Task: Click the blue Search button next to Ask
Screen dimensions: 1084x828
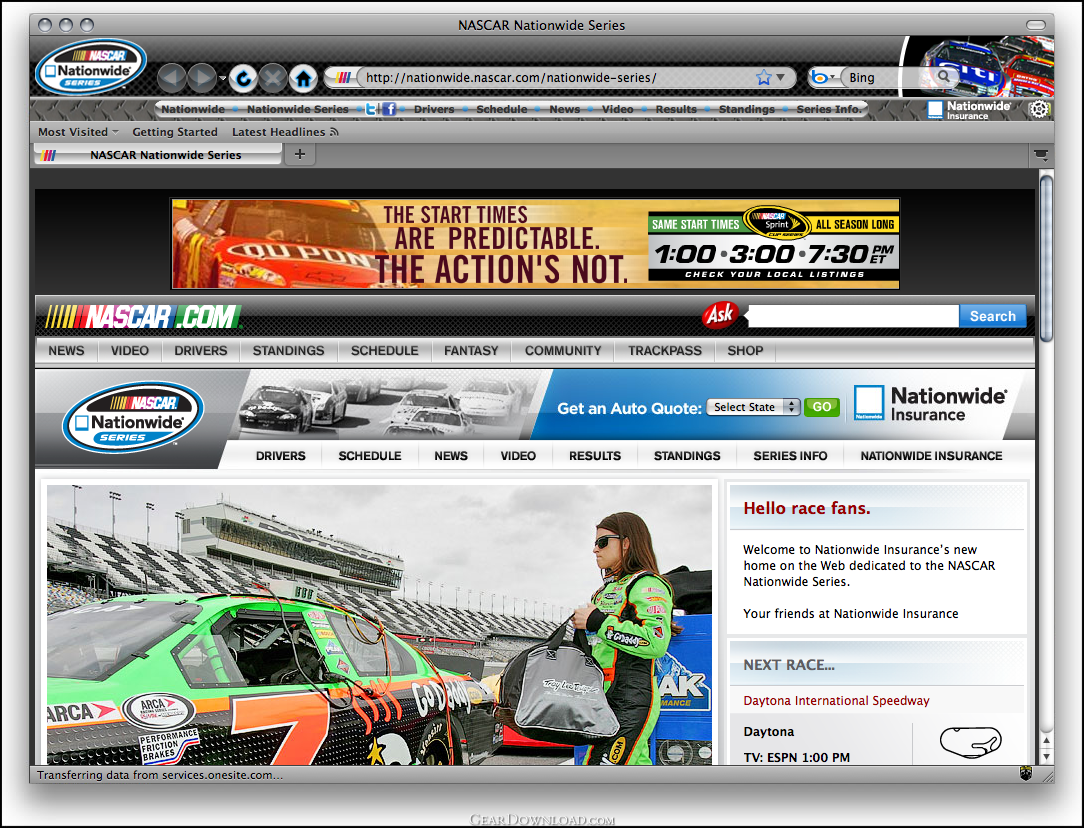Action: (992, 316)
